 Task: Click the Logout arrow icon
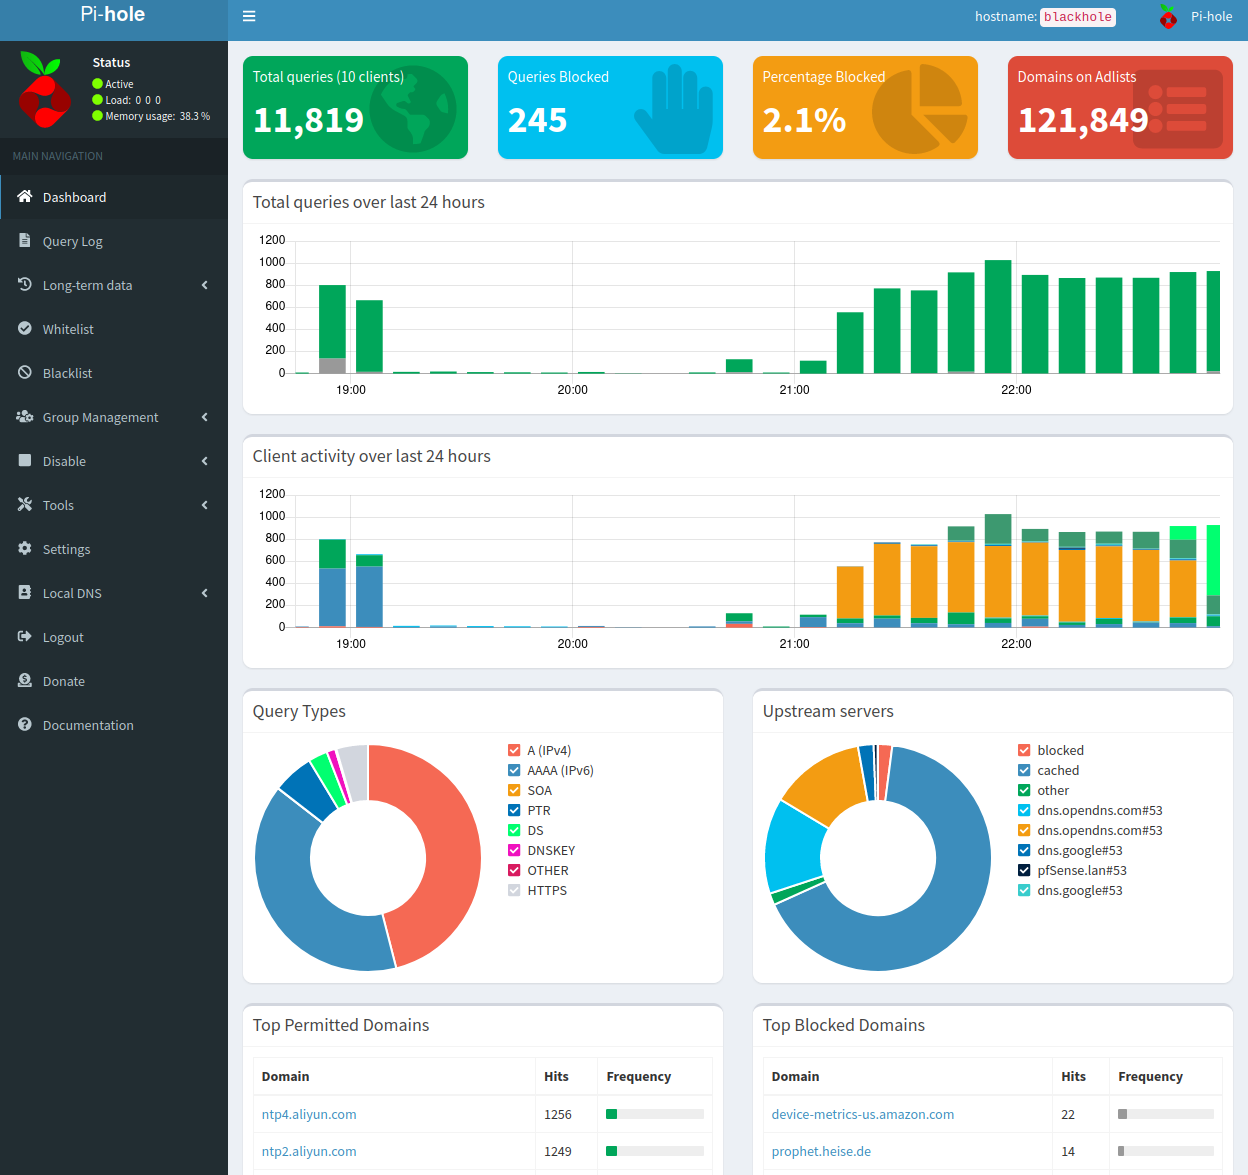click(25, 637)
